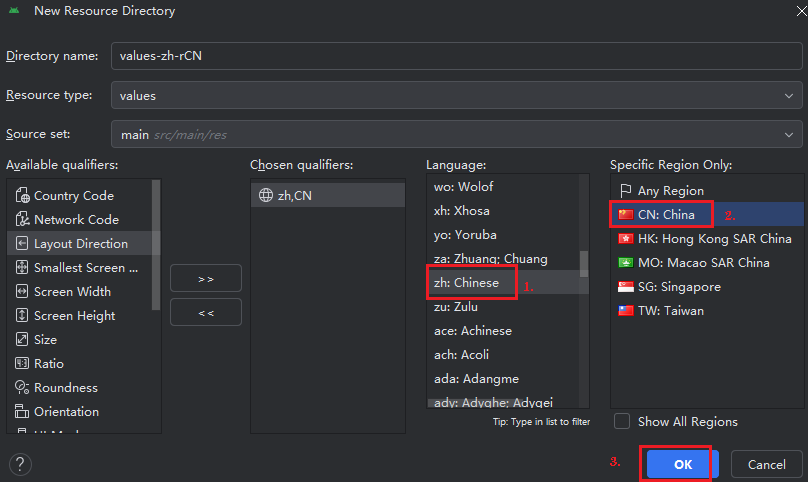
Task: Select 'Orientation' qualifier label
Action: point(66,411)
